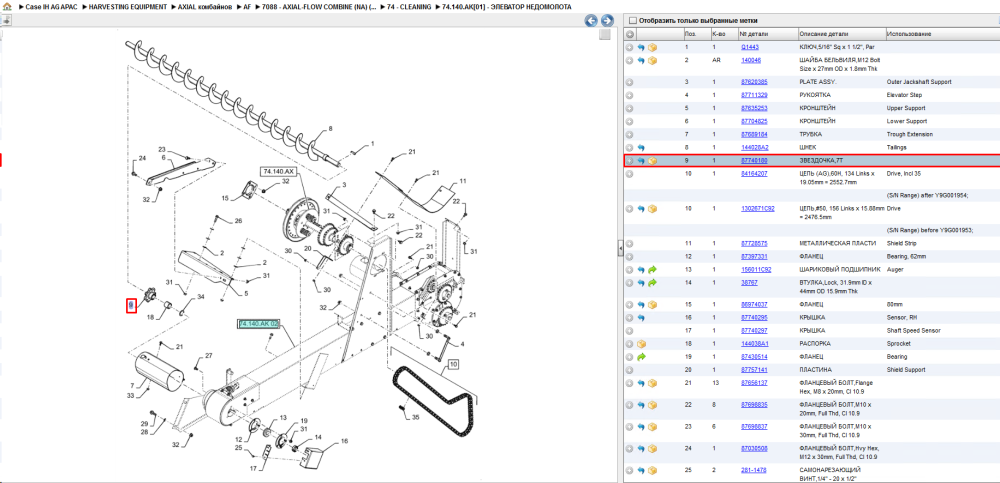Click the box icon in row Q1443
This screenshot has height=483, width=1000.
[x=652, y=47]
